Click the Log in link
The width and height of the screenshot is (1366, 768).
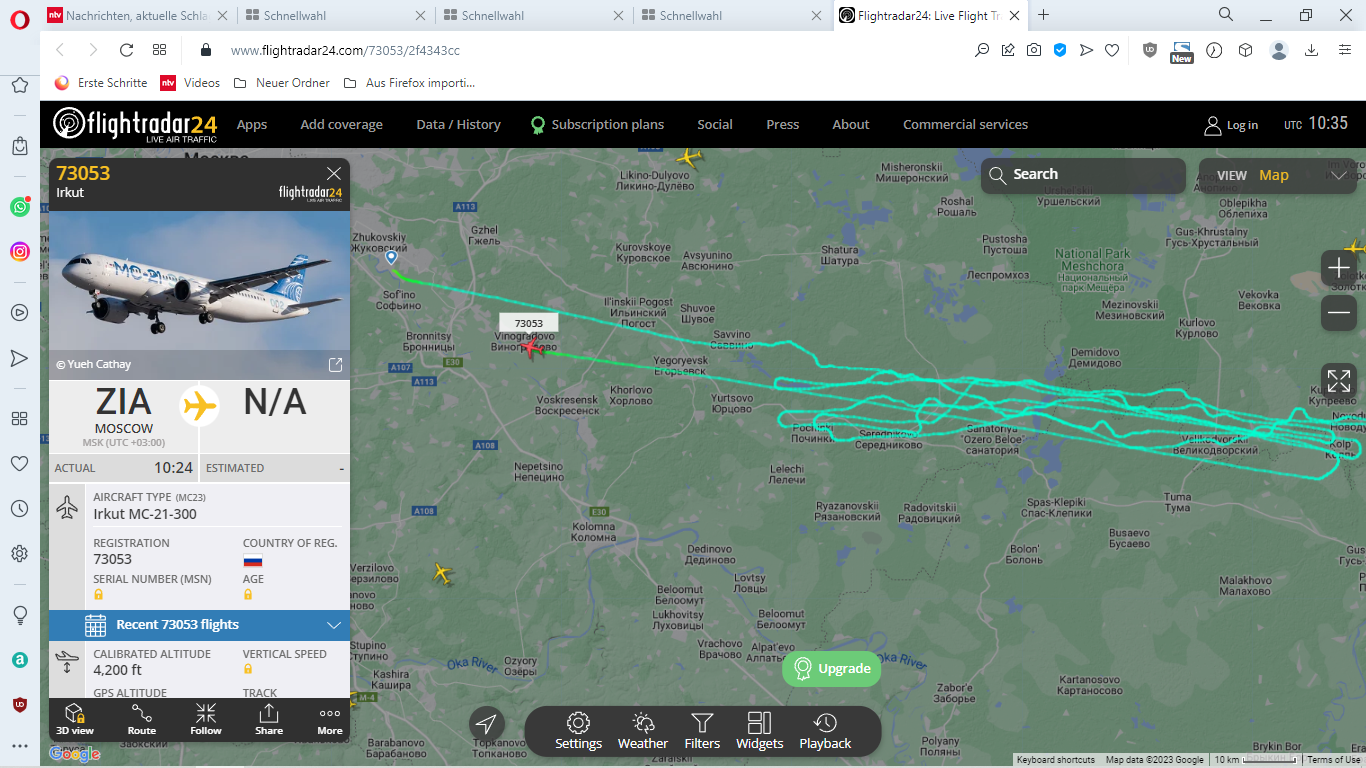pos(1231,125)
